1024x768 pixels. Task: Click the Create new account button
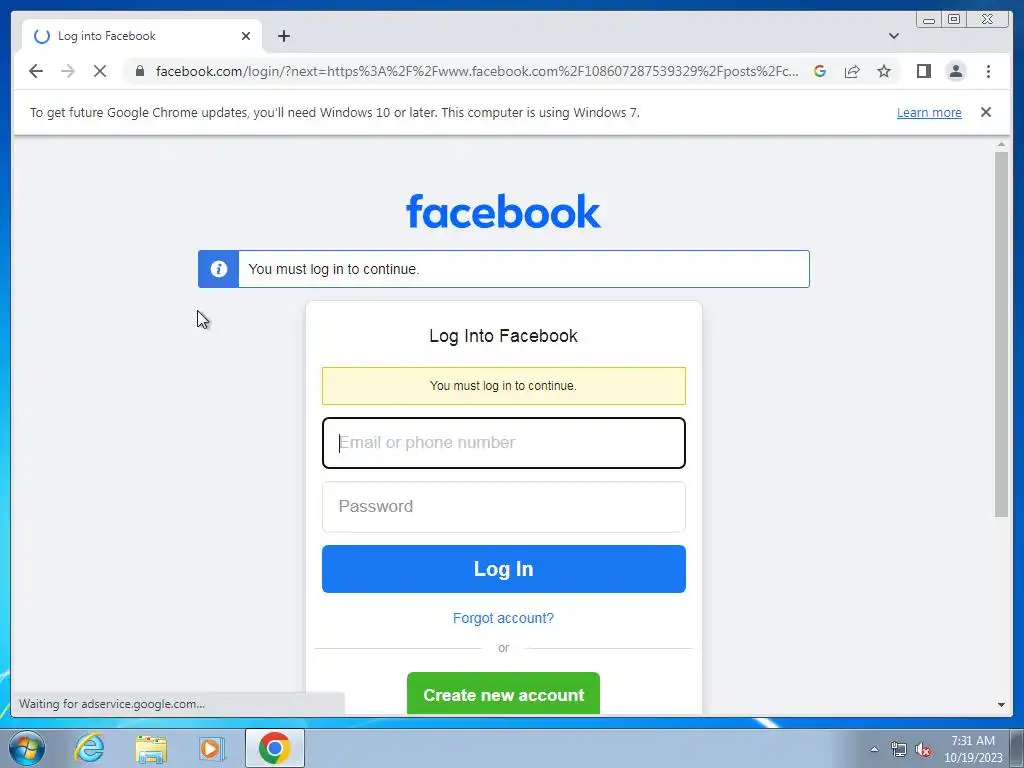[504, 694]
